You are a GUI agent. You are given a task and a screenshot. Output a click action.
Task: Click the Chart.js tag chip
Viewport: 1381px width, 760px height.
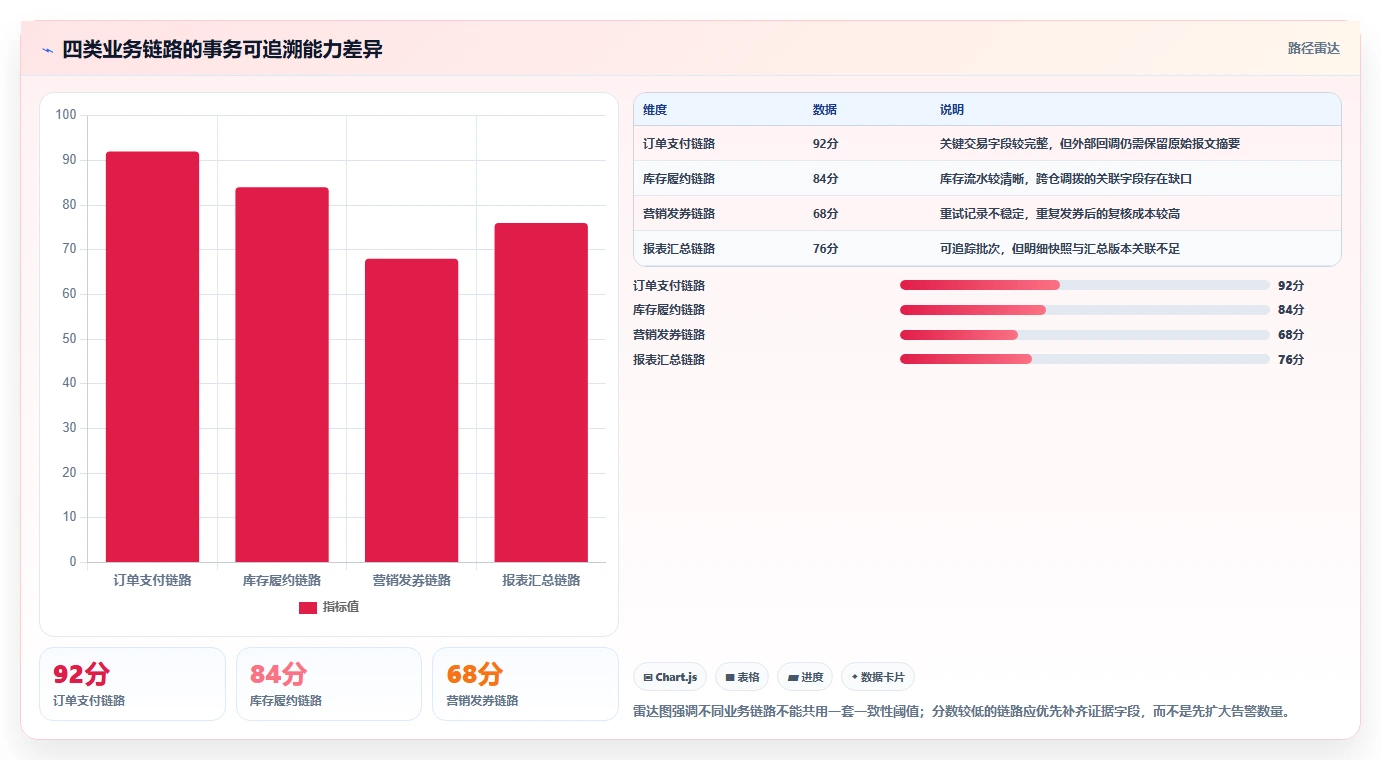point(670,677)
